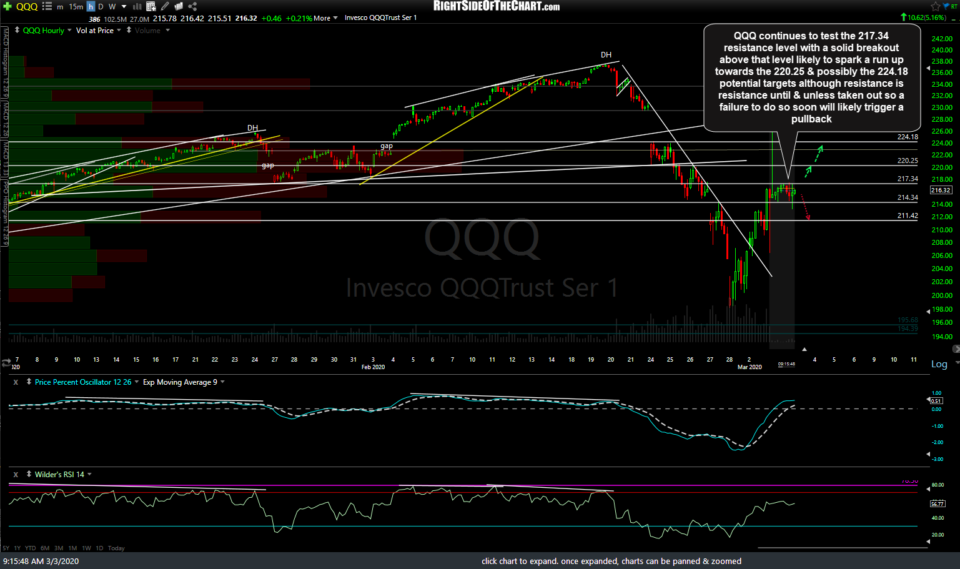Click the timestamp 9:15:48 AM 3/3/2020

click(41, 561)
